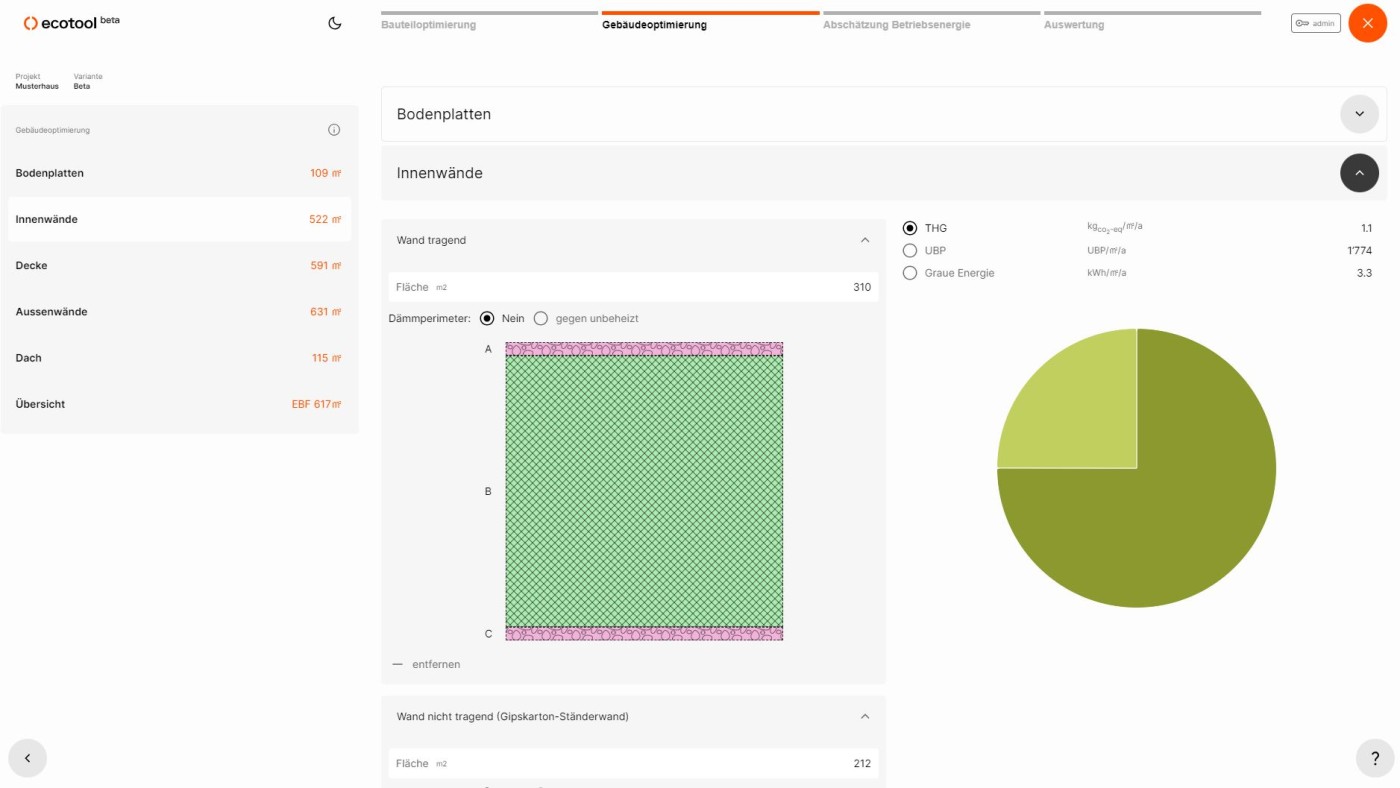
Task: Click the admin key badge
Action: [1315, 23]
